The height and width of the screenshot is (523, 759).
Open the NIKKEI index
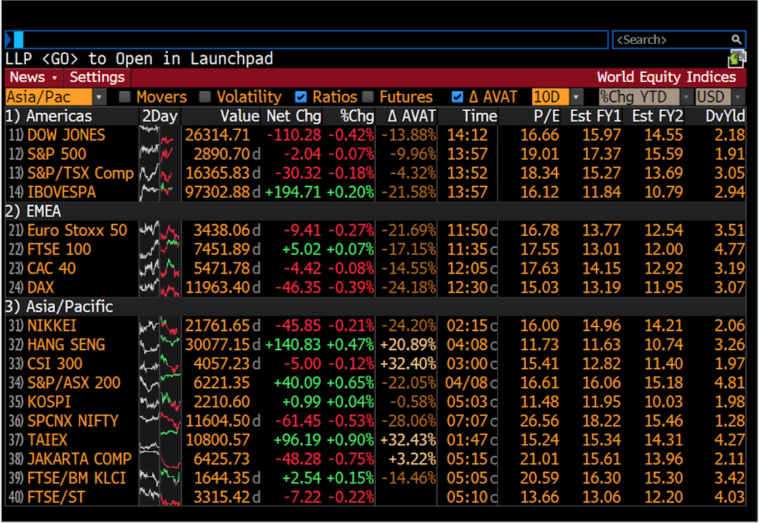click(x=52, y=325)
